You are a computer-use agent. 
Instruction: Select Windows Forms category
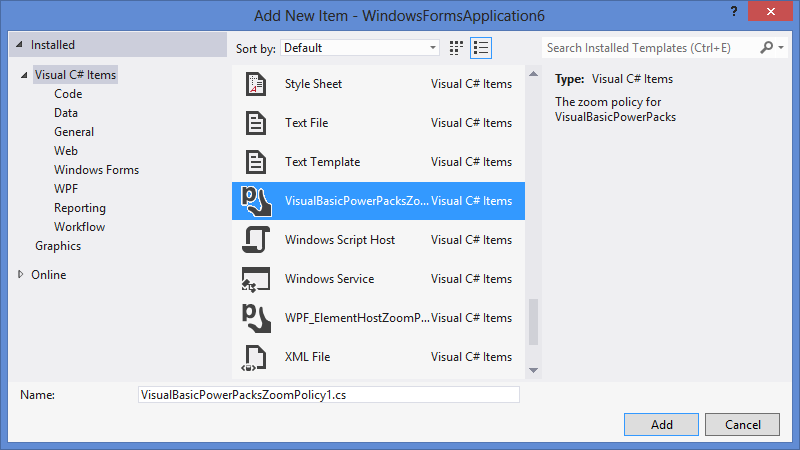96,170
